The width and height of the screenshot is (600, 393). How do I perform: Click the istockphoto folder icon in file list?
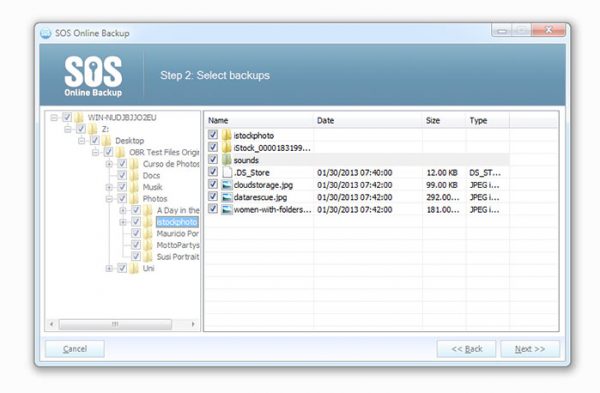click(x=227, y=135)
